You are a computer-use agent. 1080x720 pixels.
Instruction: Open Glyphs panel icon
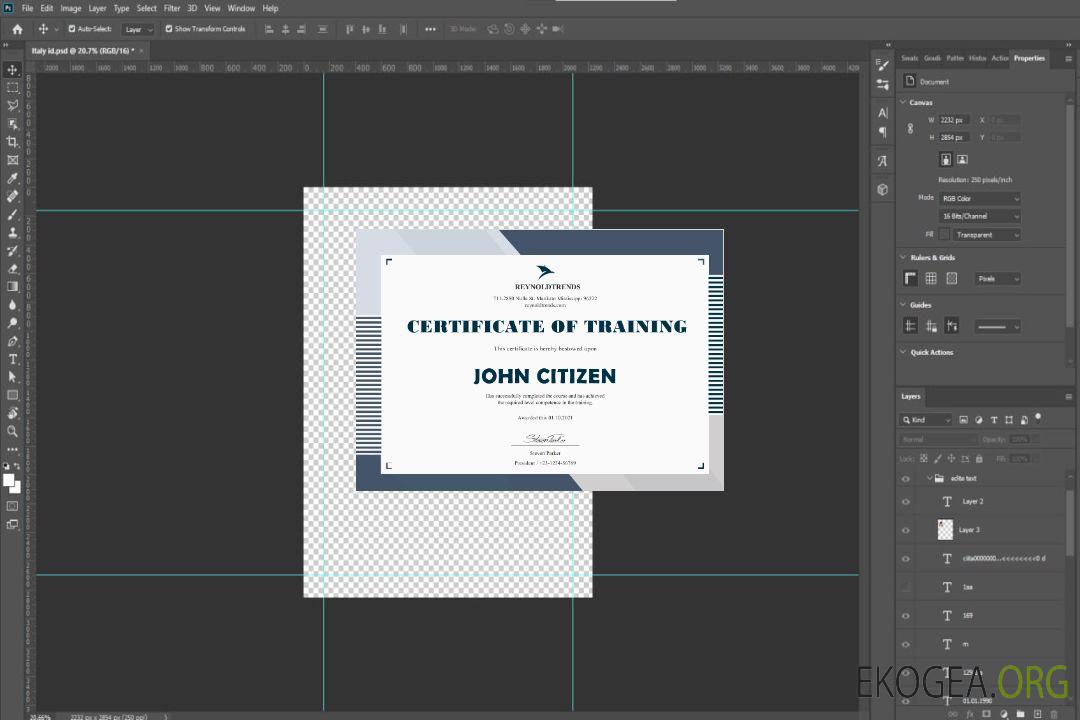(x=882, y=161)
